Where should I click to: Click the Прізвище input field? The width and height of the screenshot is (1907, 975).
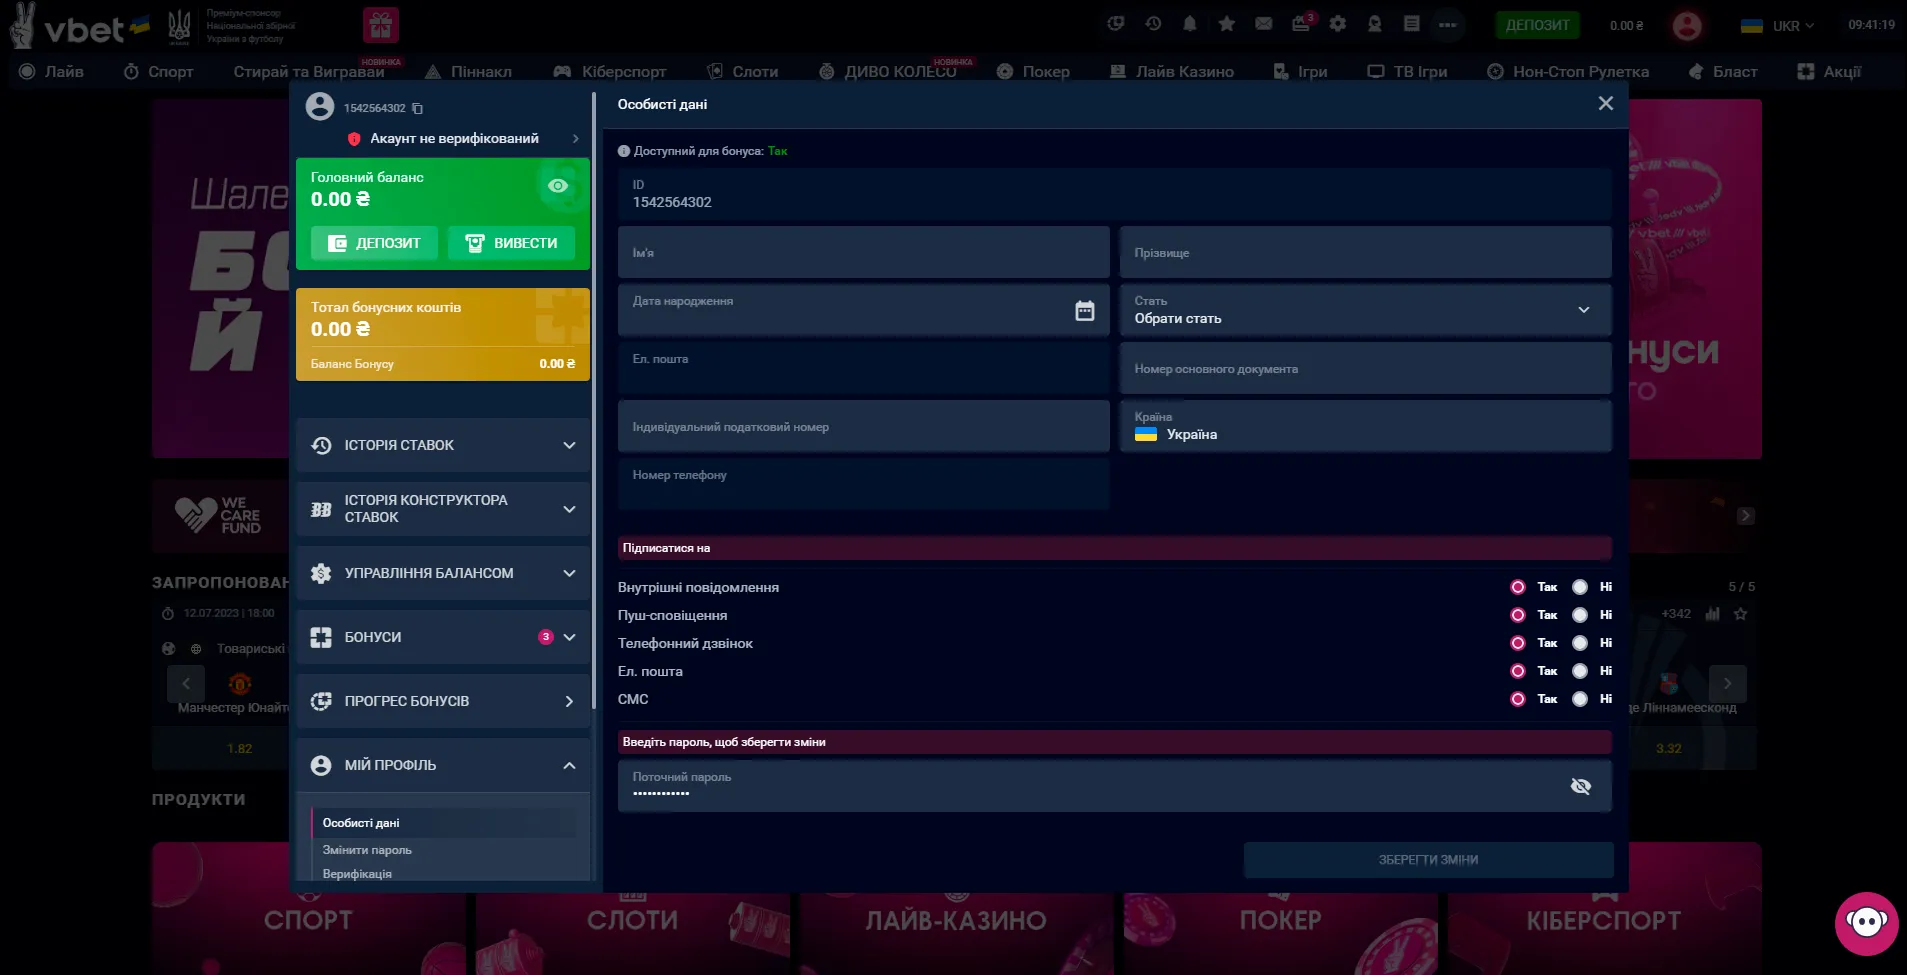[1365, 252]
